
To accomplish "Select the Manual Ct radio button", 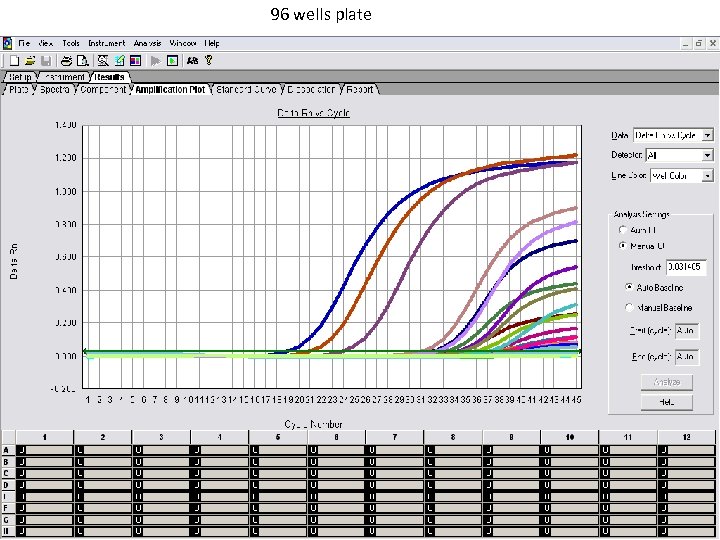I will (x=623, y=246).
